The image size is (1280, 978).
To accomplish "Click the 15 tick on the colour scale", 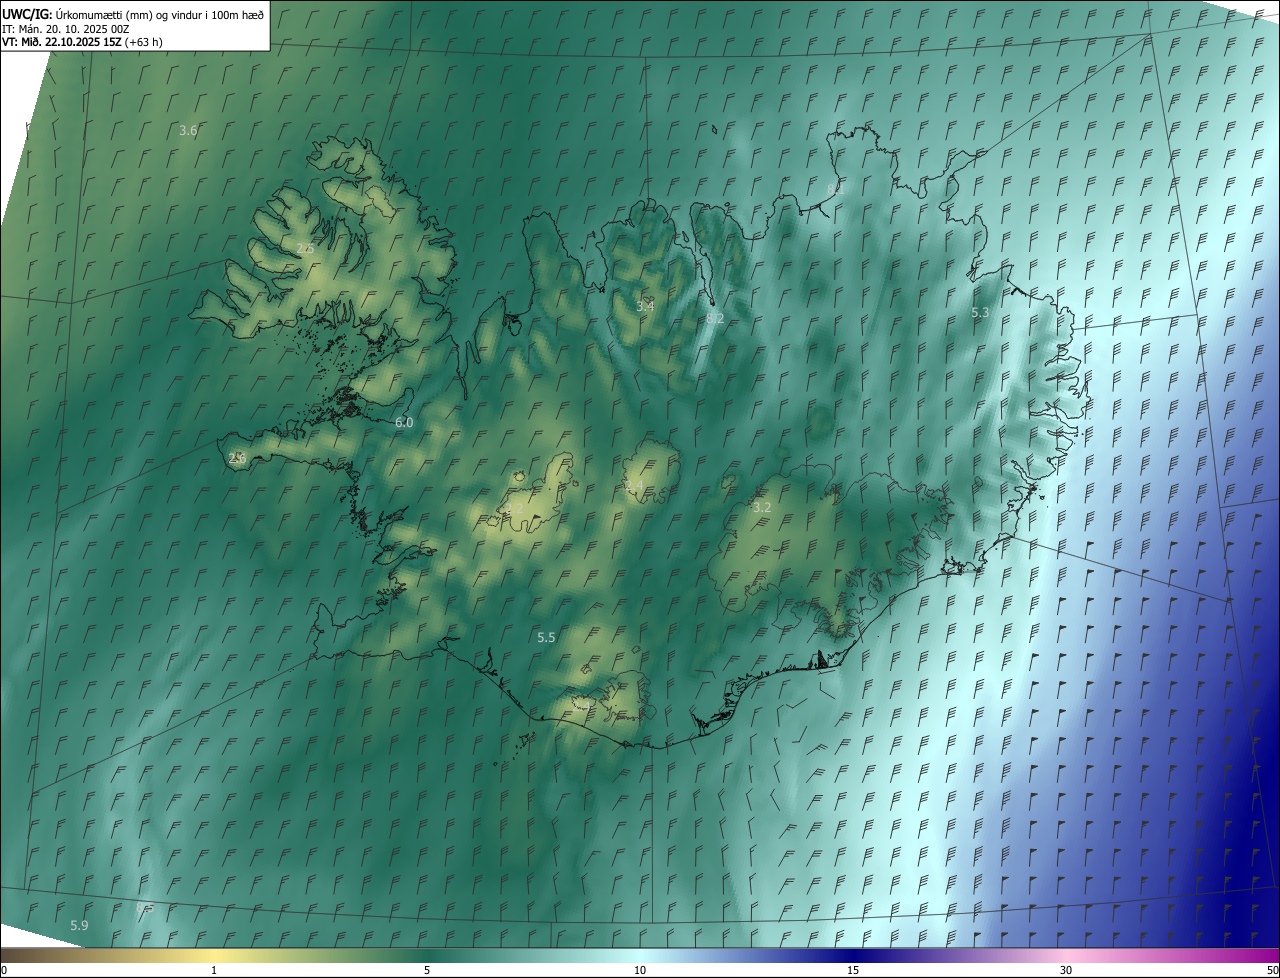I will (853, 970).
